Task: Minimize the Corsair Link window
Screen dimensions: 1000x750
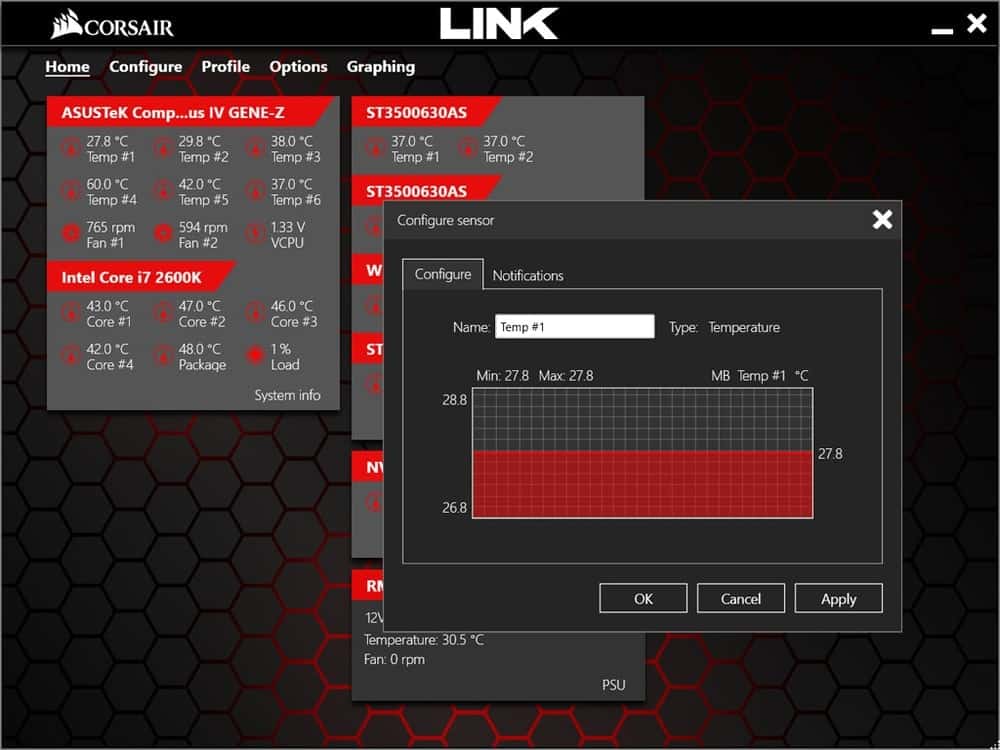Action: coord(941,29)
